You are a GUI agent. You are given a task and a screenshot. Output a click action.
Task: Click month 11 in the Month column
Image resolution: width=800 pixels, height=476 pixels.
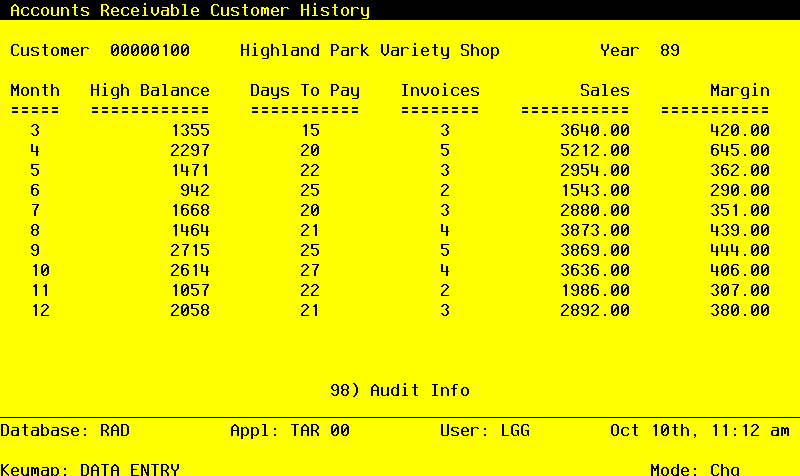click(40, 290)
